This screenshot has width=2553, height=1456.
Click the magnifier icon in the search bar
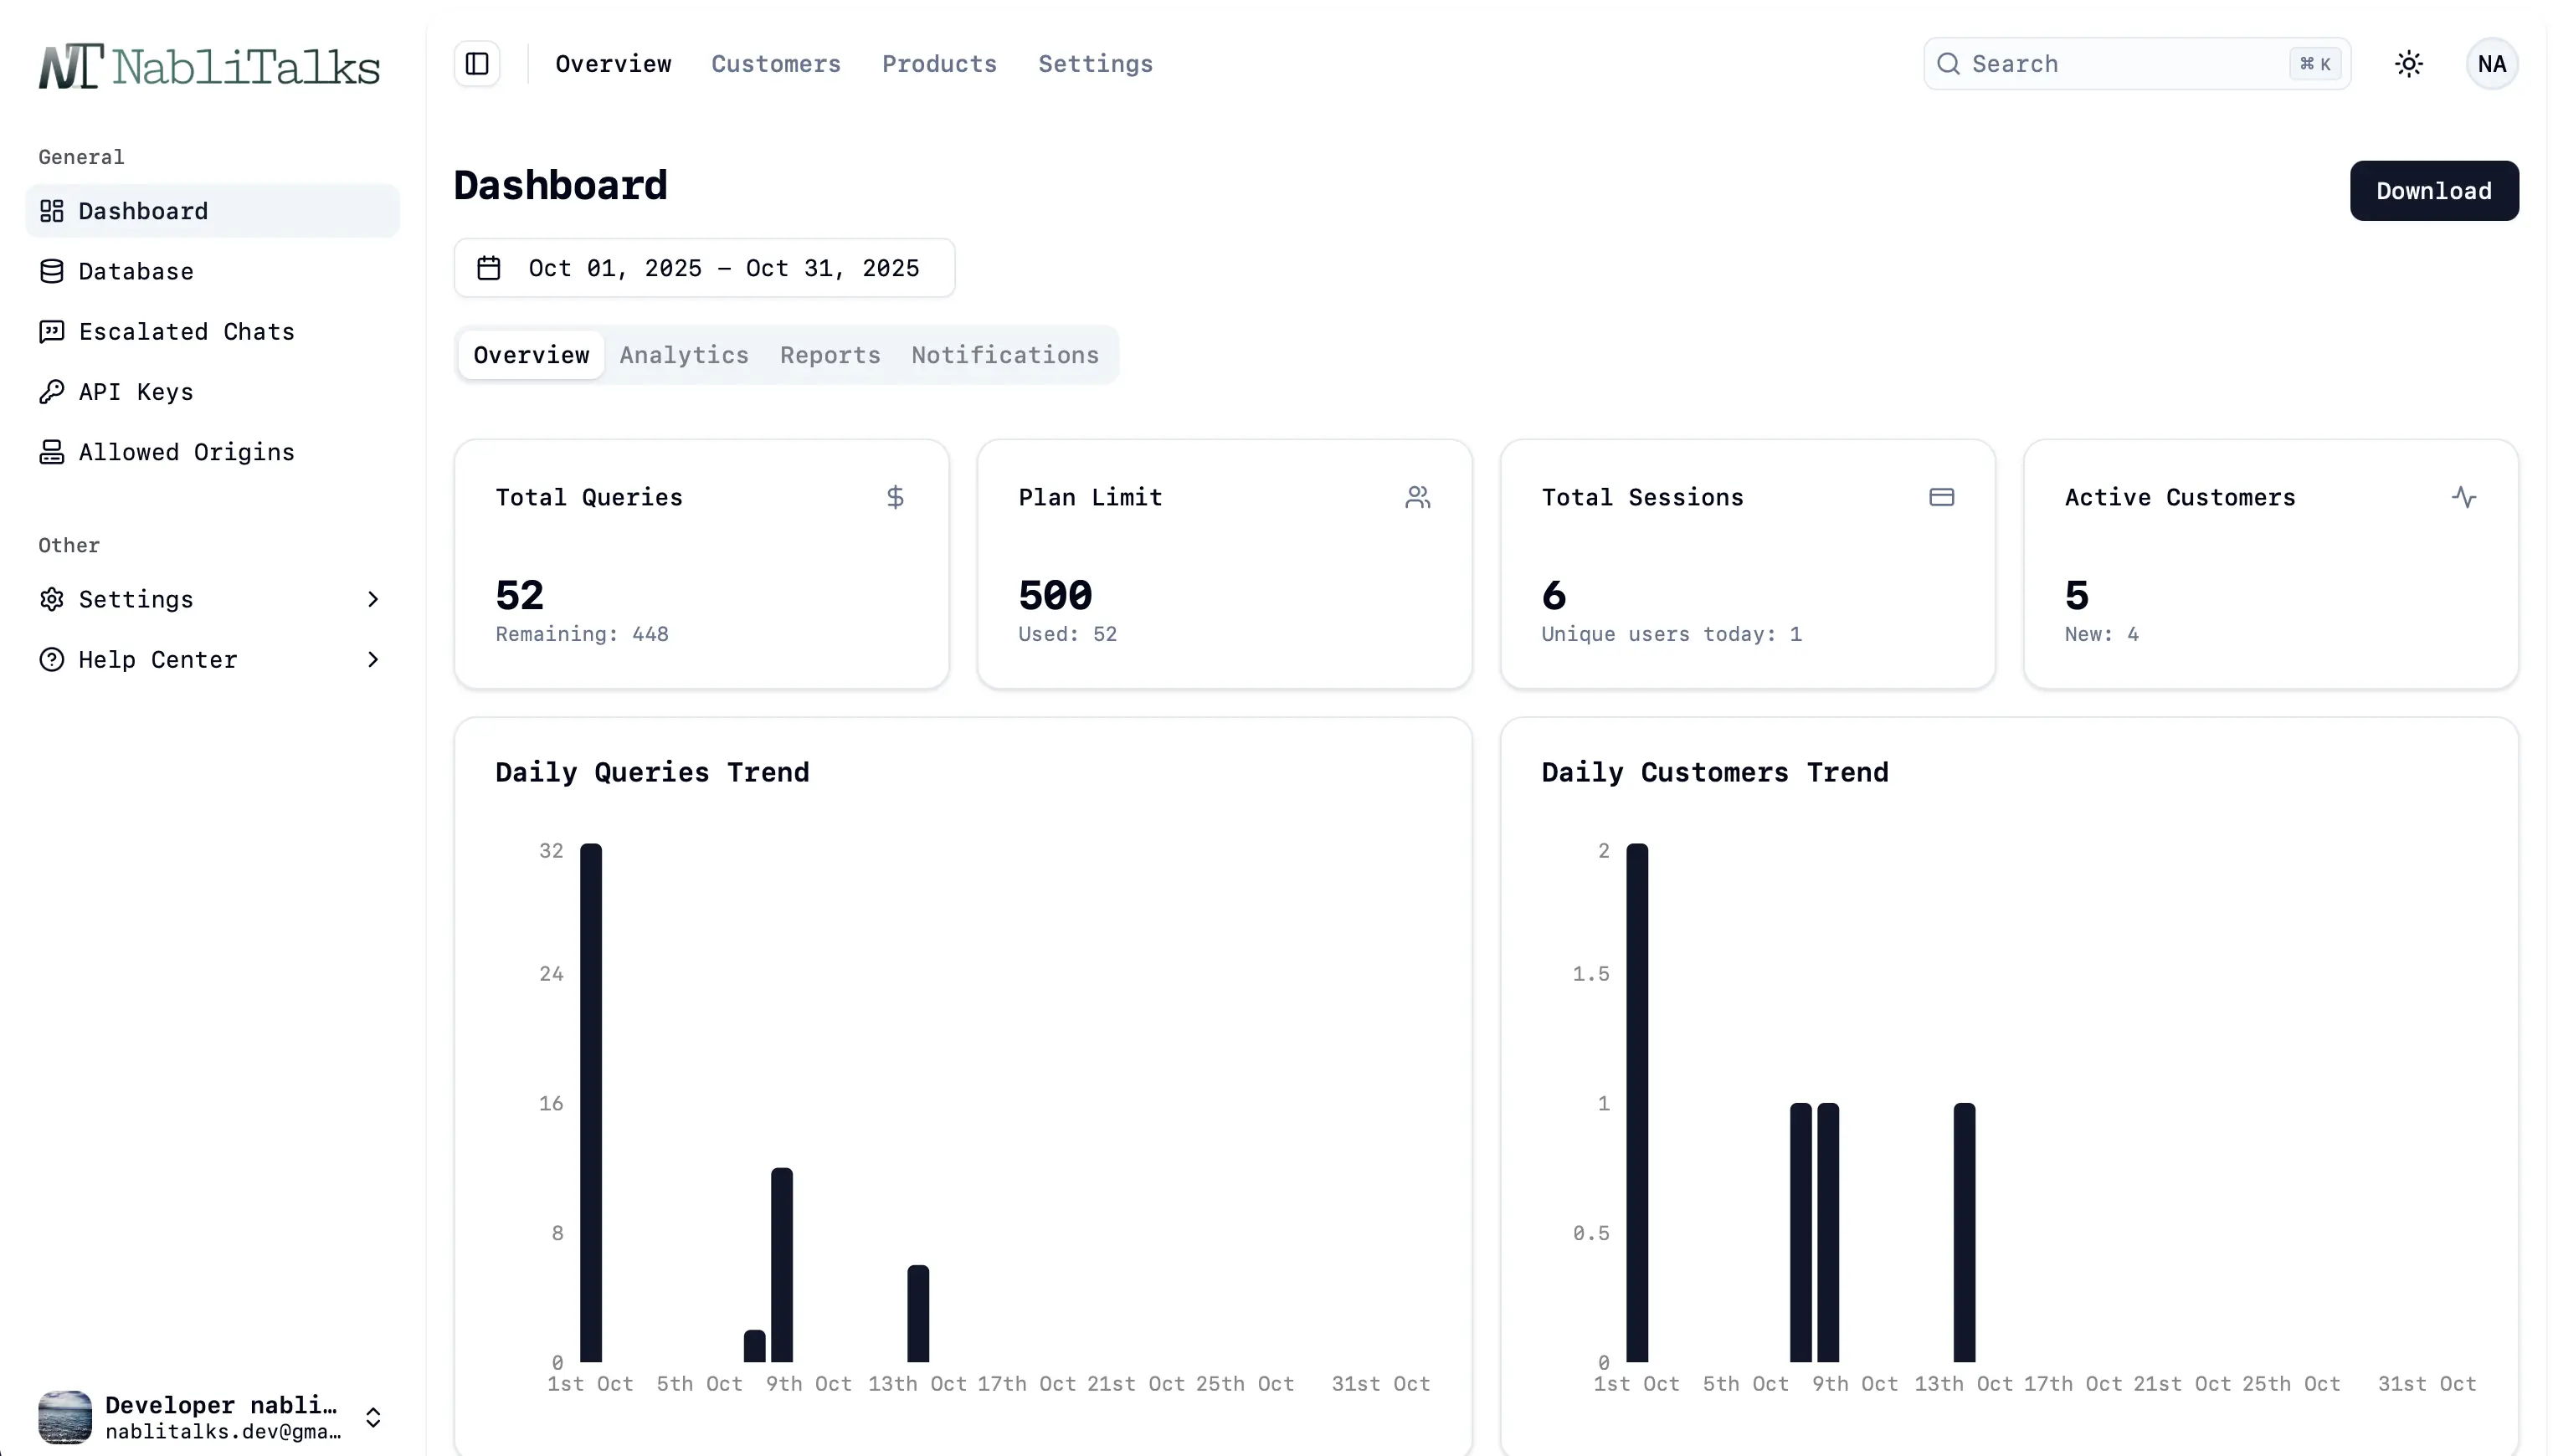coord(1948,63)
